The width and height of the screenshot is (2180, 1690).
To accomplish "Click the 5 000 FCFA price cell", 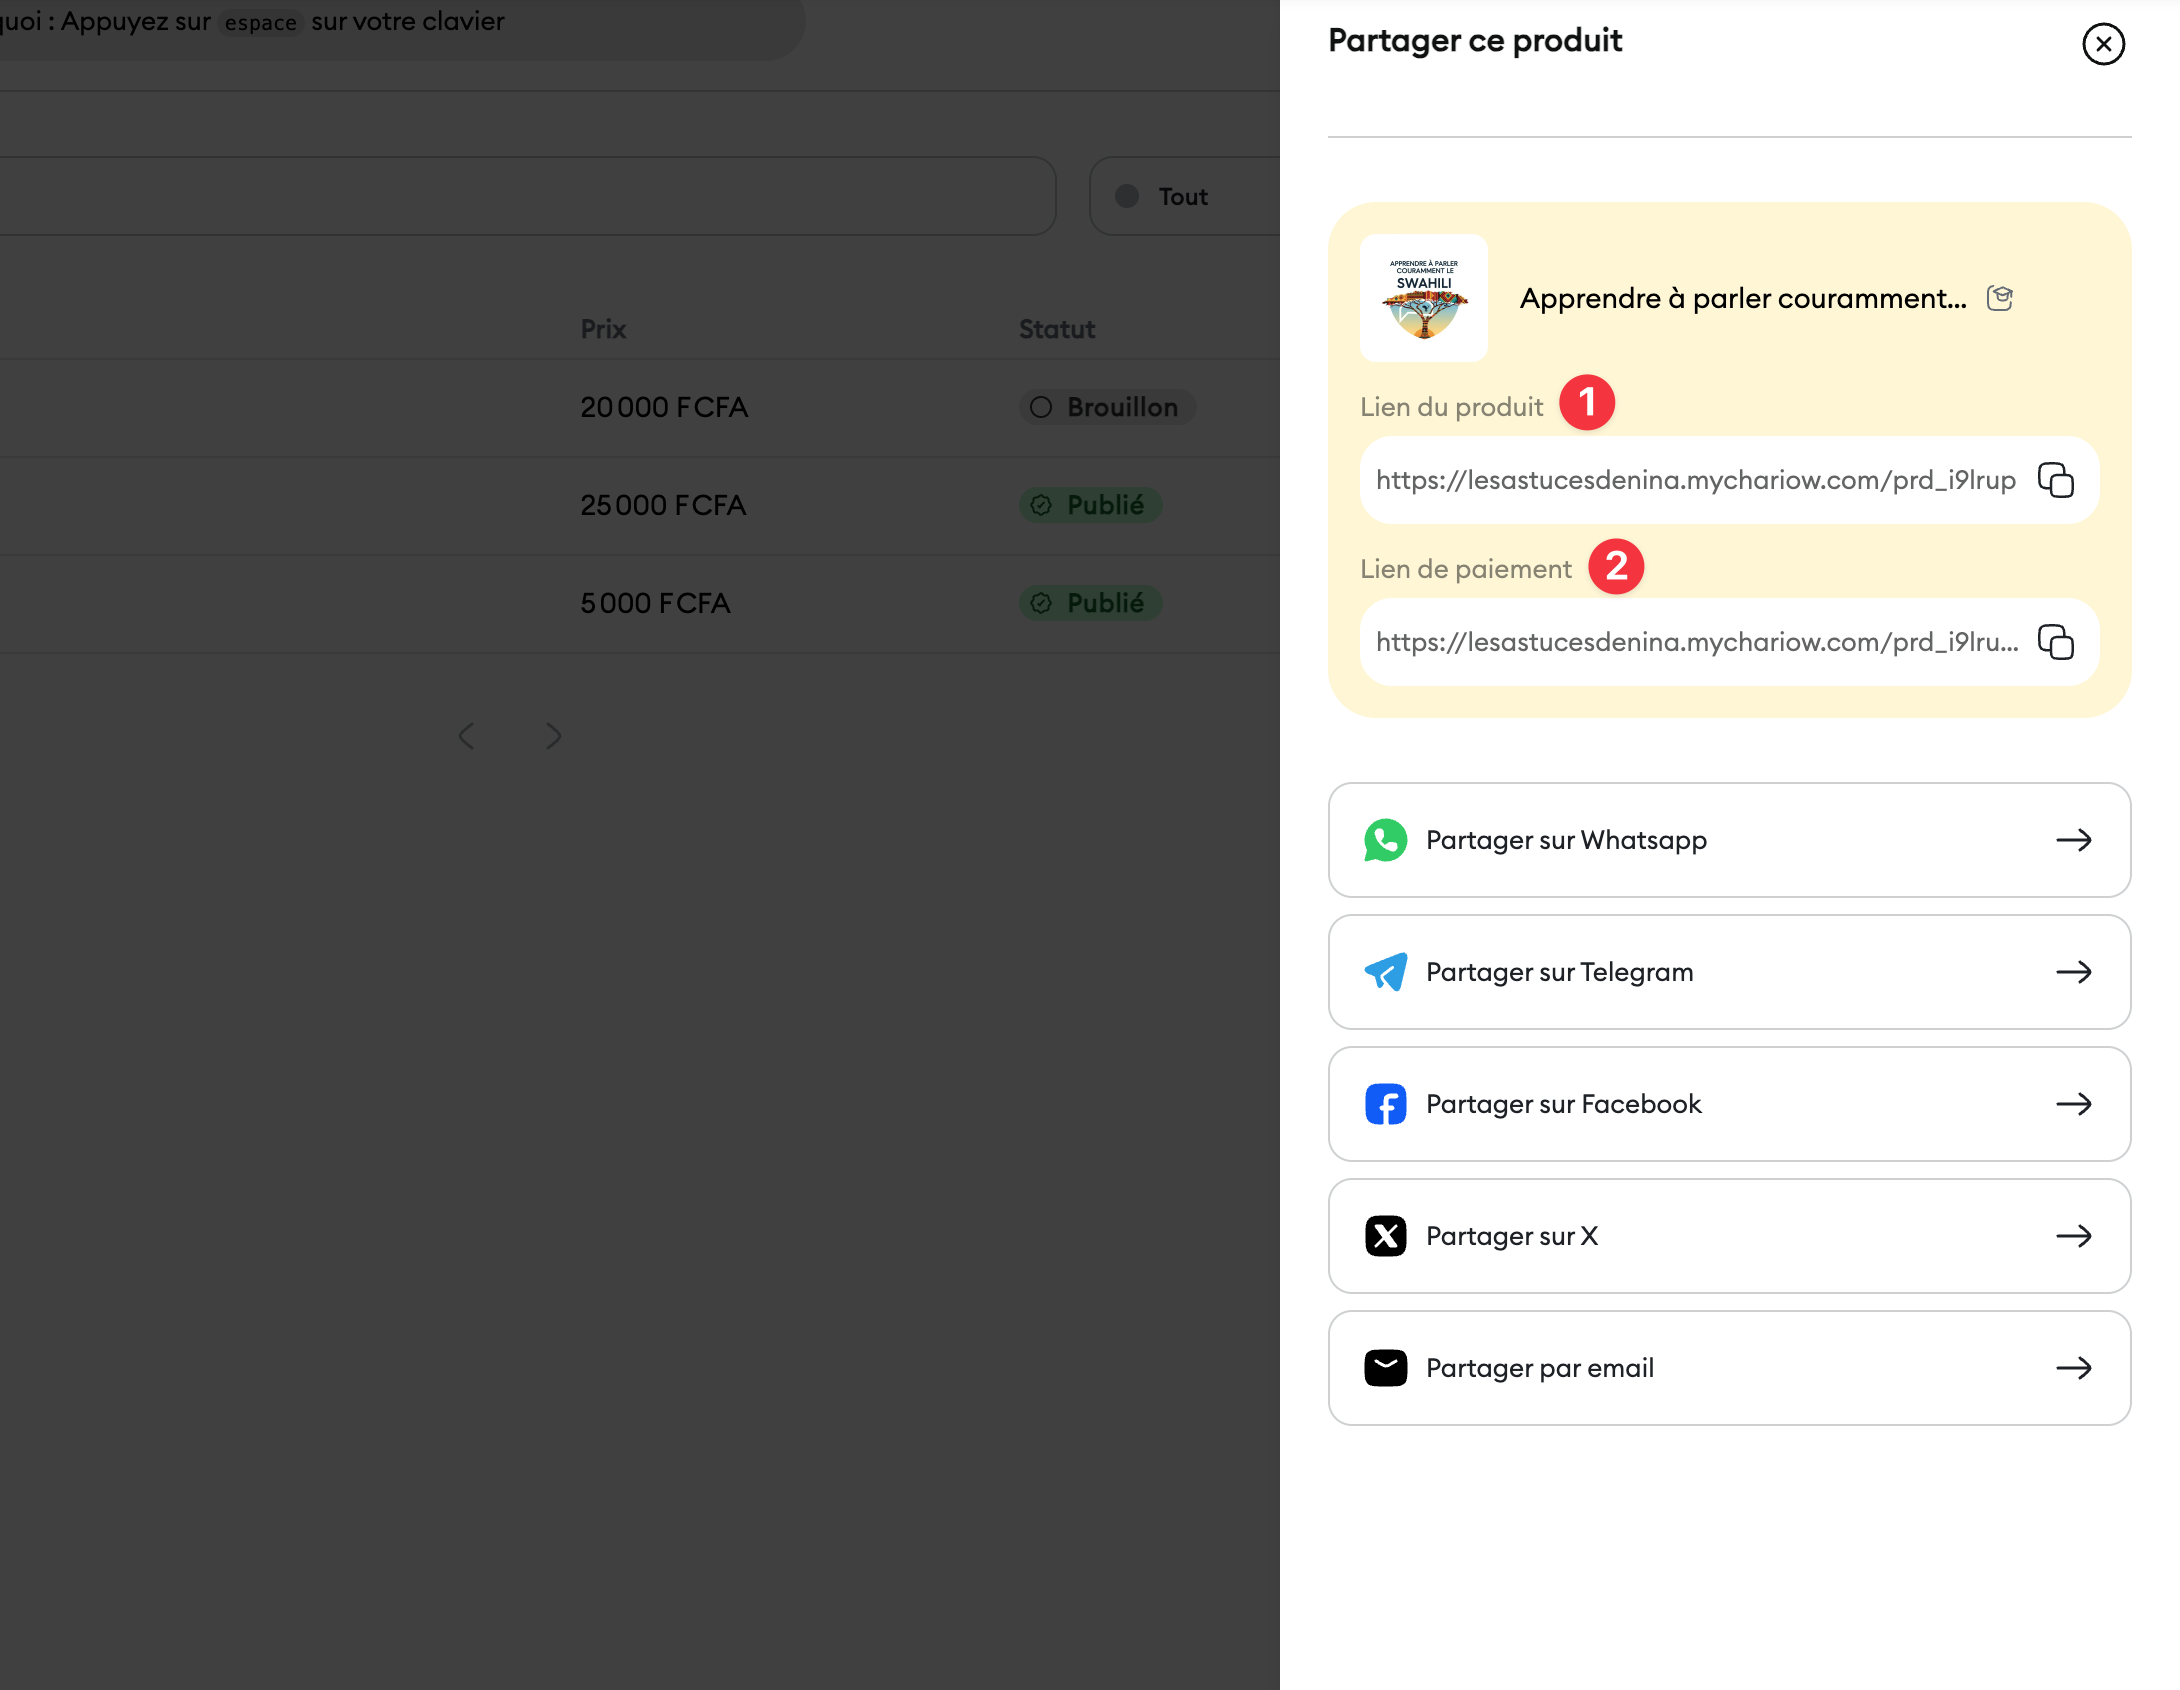I will 655,603.
